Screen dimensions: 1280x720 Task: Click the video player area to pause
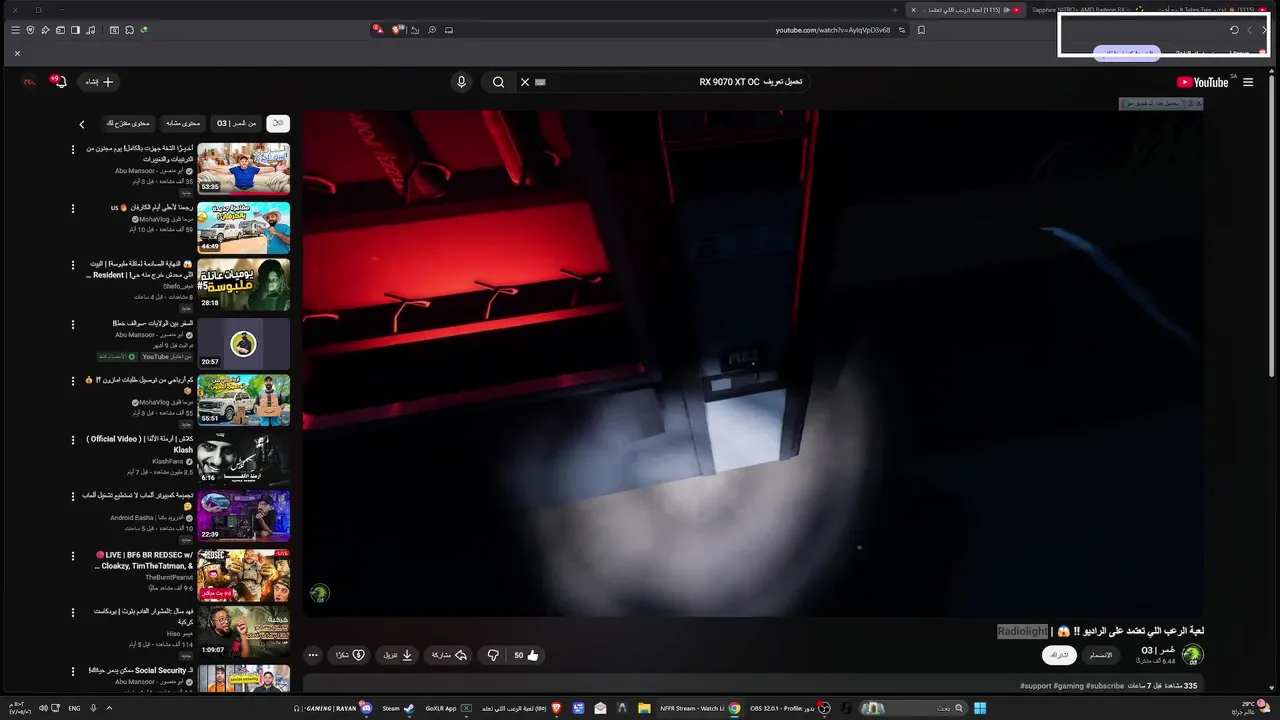tap(753, 363)
